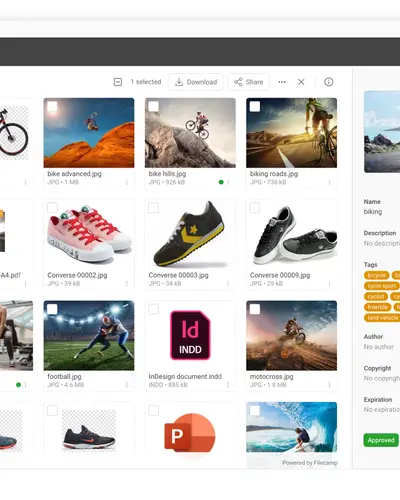The width and height of the screenshot is (400, 500).
Task: Check the motocross.jpg checkbox
Action: coord(255,309)
